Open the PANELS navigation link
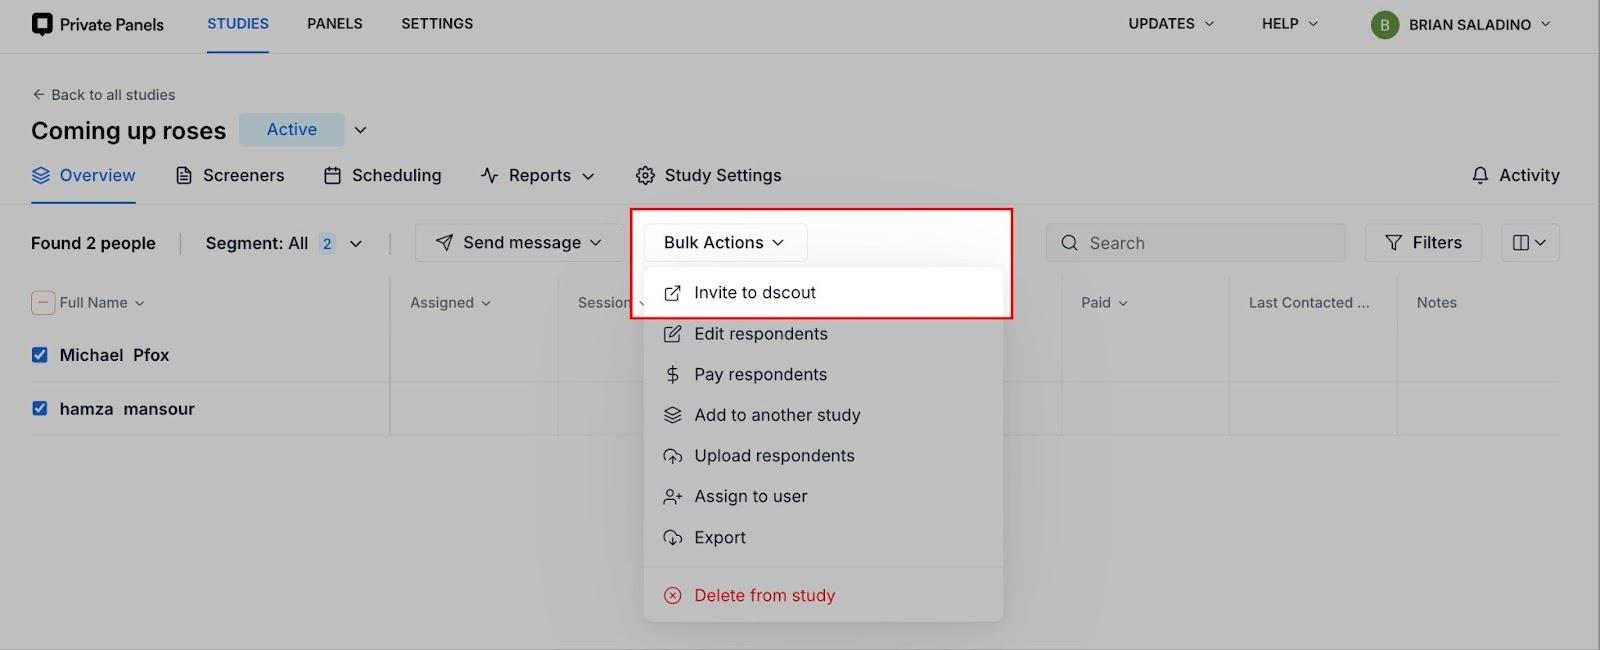The image size is (1600, 650). [335, 24]
